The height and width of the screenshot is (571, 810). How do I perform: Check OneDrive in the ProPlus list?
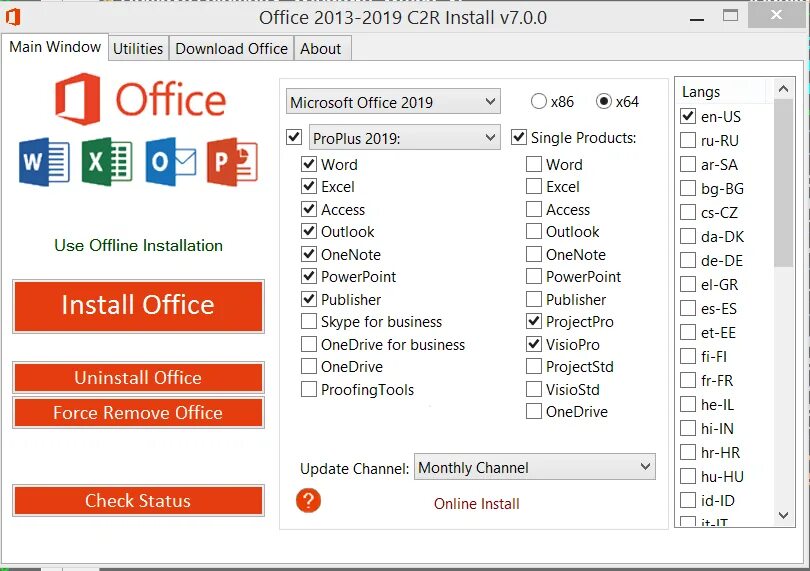tap(309, 366)
